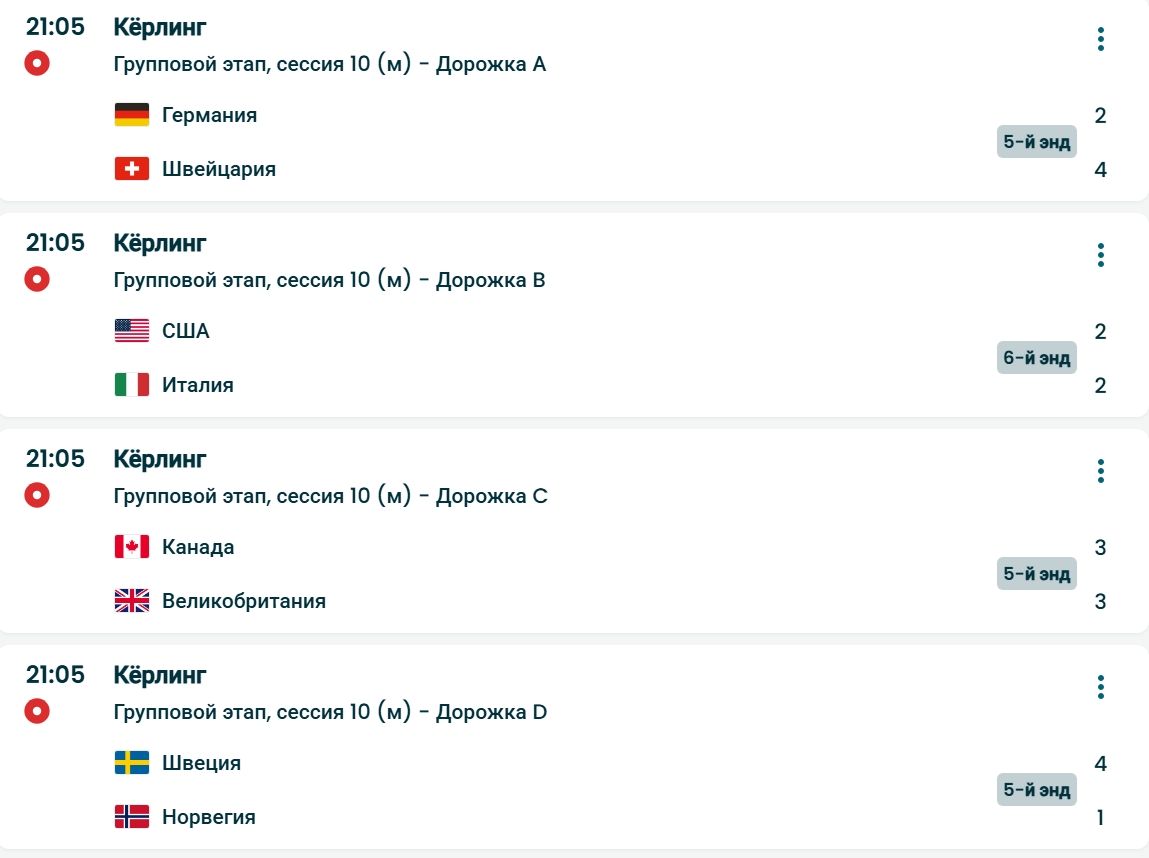Select the 6-й энд badge
The image size is (1149, 858).
pyautogui.click(x=1036, y=358)
